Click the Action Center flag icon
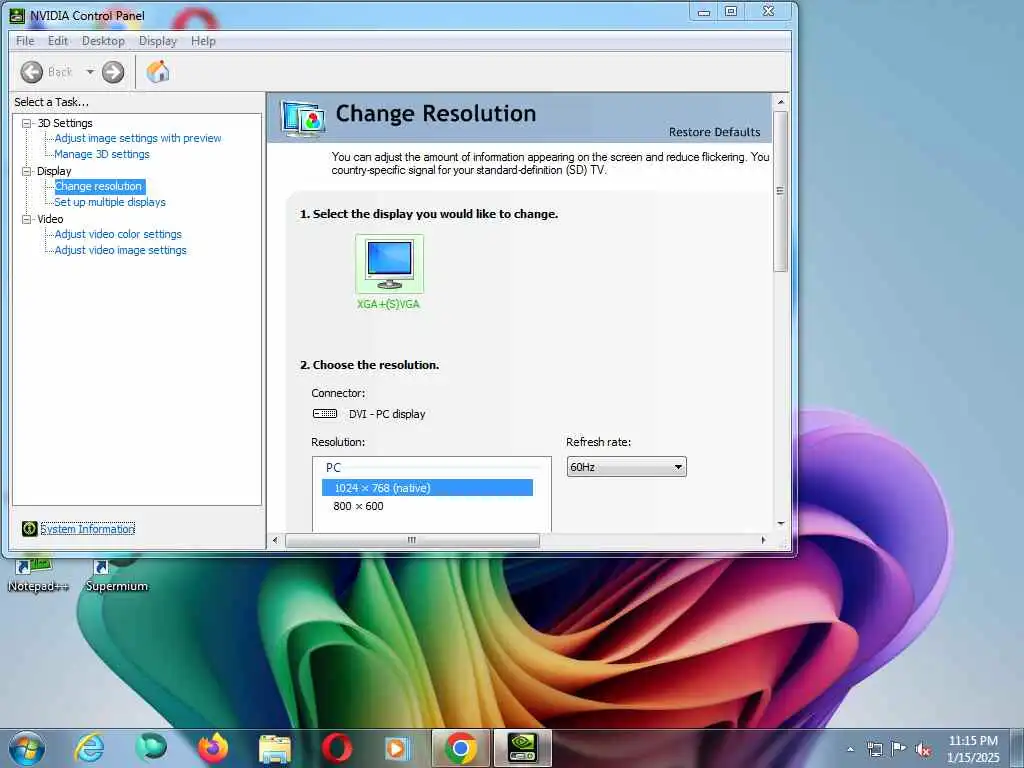The image size is (1024, 768). coord(899,748)
